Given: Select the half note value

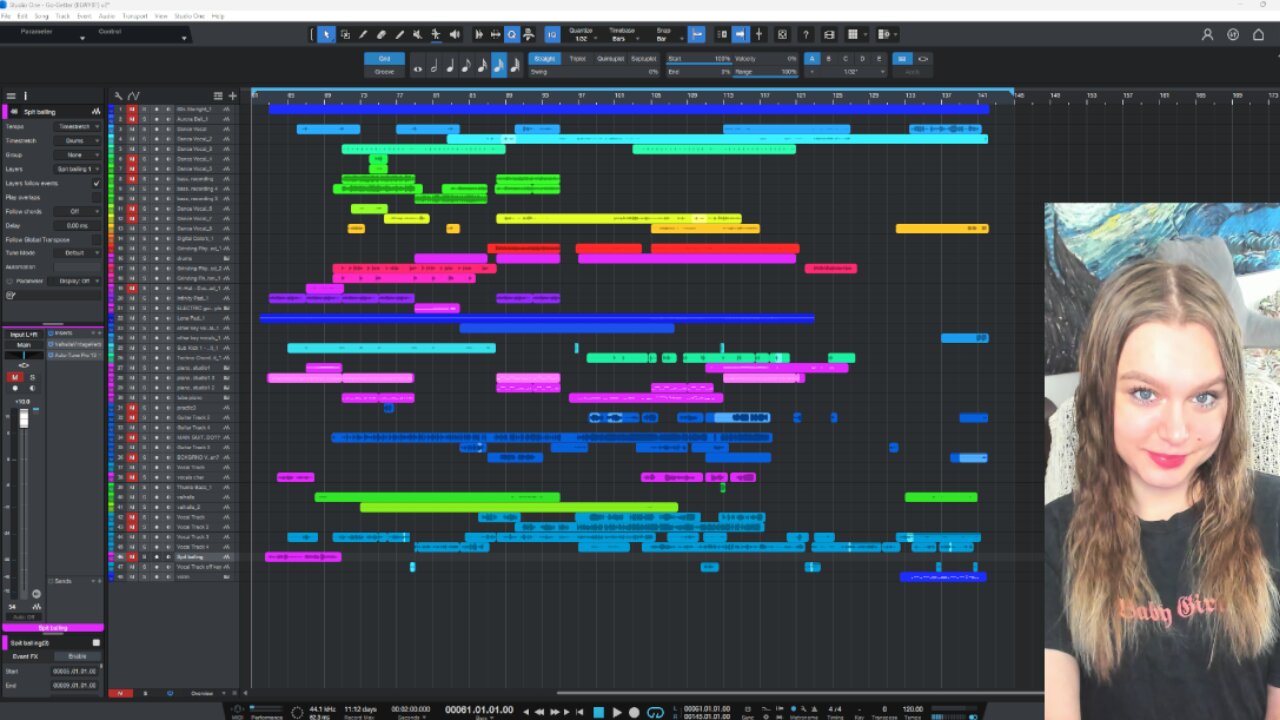Looking at the screenshot, I should pos(434,66).
